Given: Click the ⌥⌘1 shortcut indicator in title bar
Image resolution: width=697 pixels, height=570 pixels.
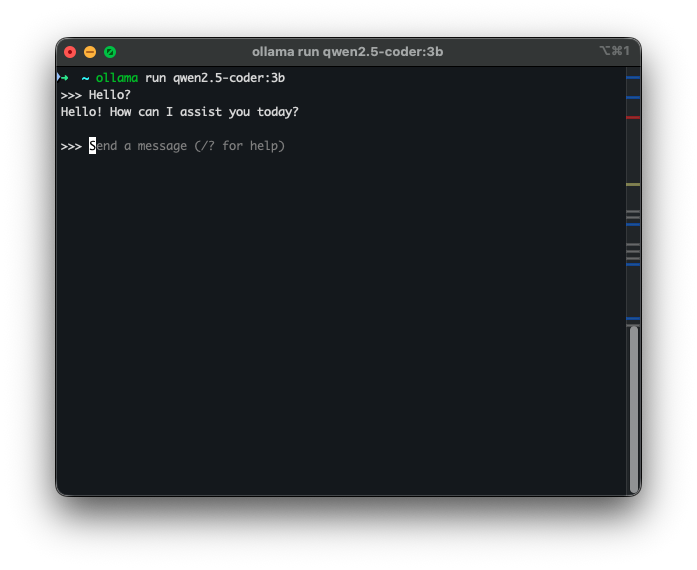Looking at the screenshot, I should coord(614,51).
